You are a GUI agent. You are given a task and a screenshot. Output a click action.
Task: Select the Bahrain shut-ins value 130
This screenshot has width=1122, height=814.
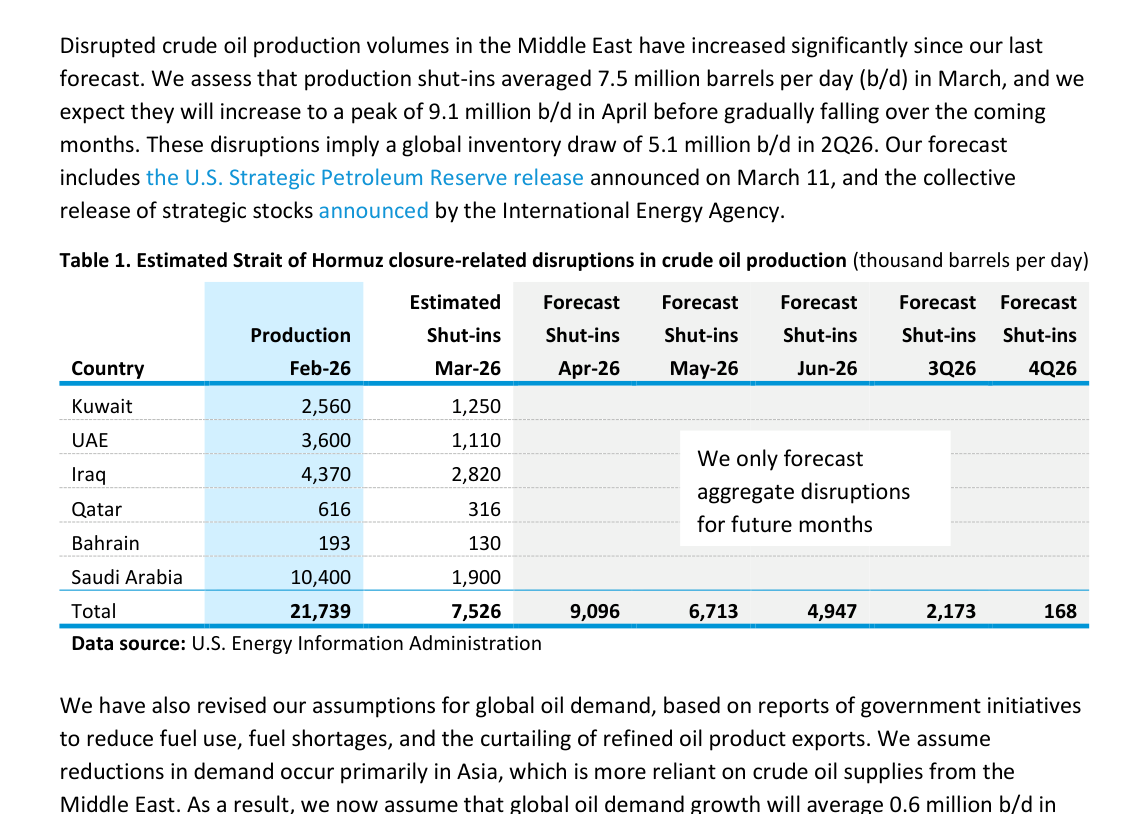pyautogui.click(x=483, y=543)
